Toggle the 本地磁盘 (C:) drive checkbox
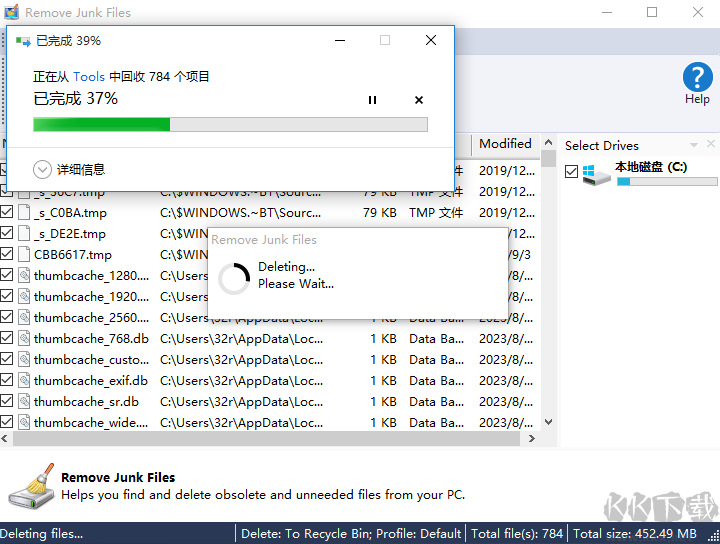The height and width of the screenshot is (544, 720). pyautogui.click(x=571, y=172)
